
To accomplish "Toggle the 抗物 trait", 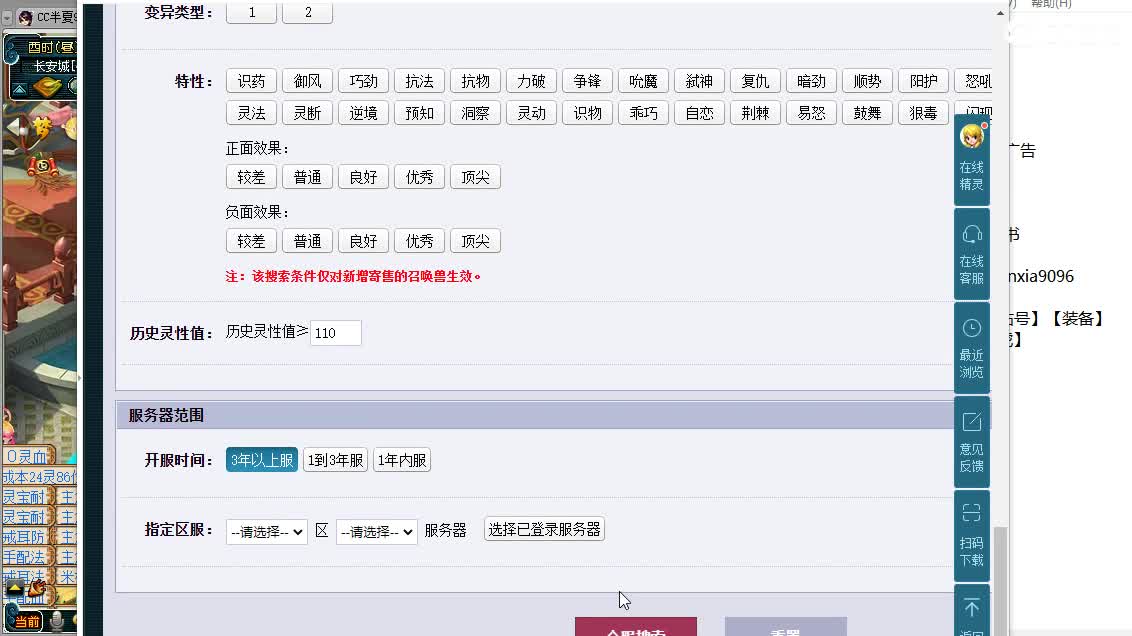I will click(x=475, y=81).
